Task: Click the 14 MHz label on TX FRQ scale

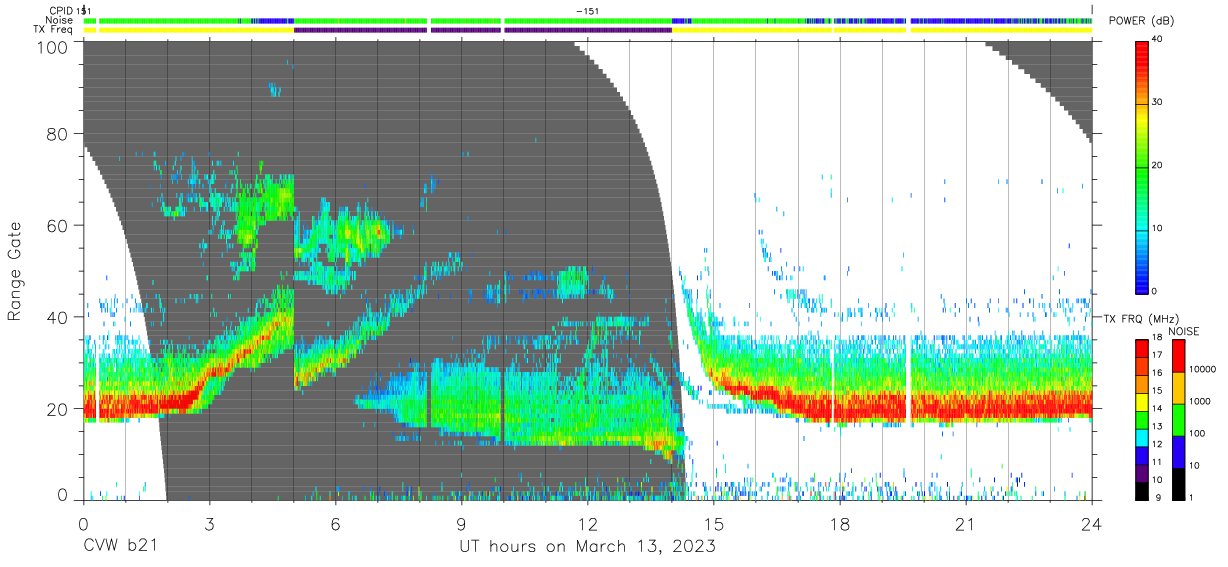Action: click(x=1158, y=410)
